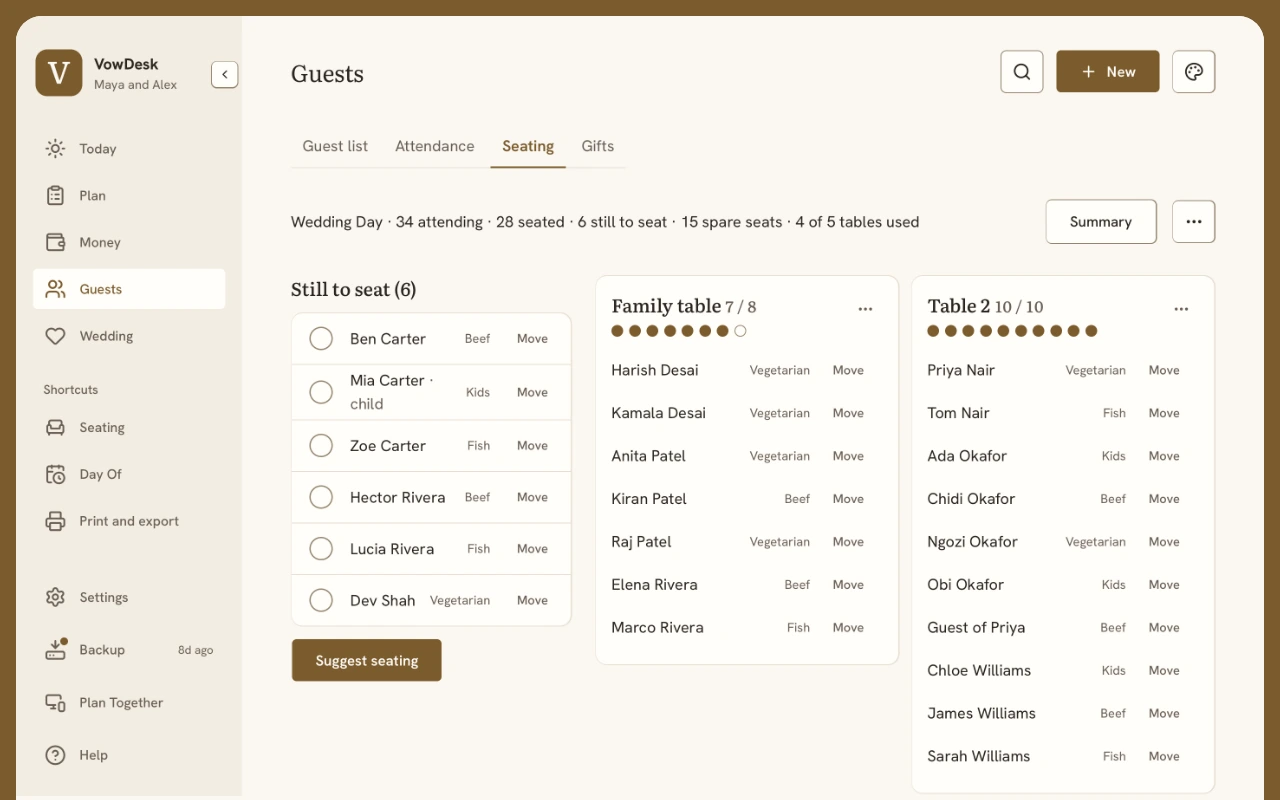Select Lucia Rivera's round checkbox
The height and width of the screenshot is (800, 1280).
coord(321,549)
